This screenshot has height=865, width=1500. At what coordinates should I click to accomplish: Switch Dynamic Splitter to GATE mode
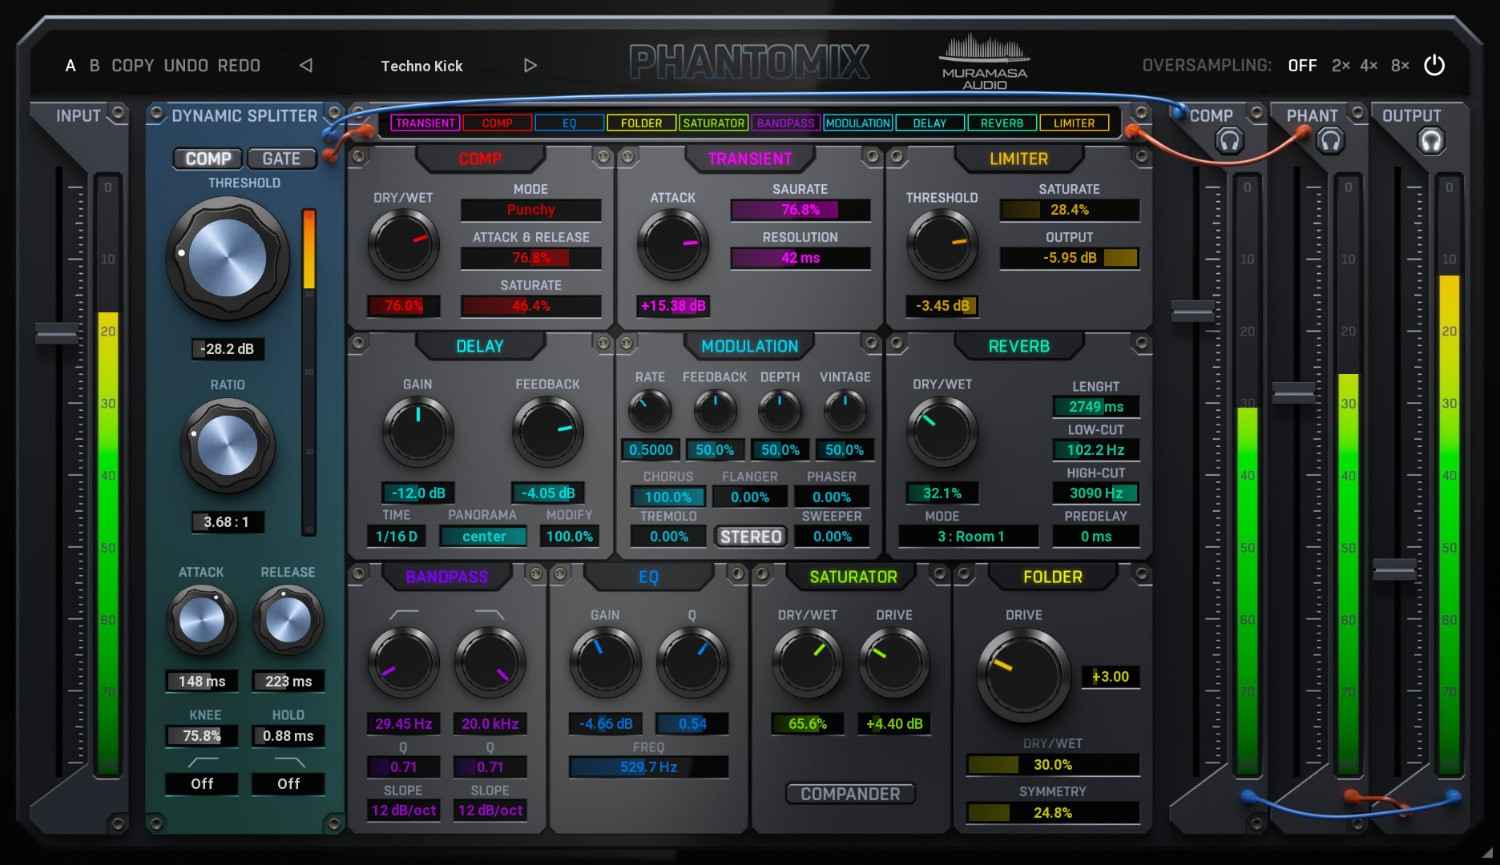280,158
